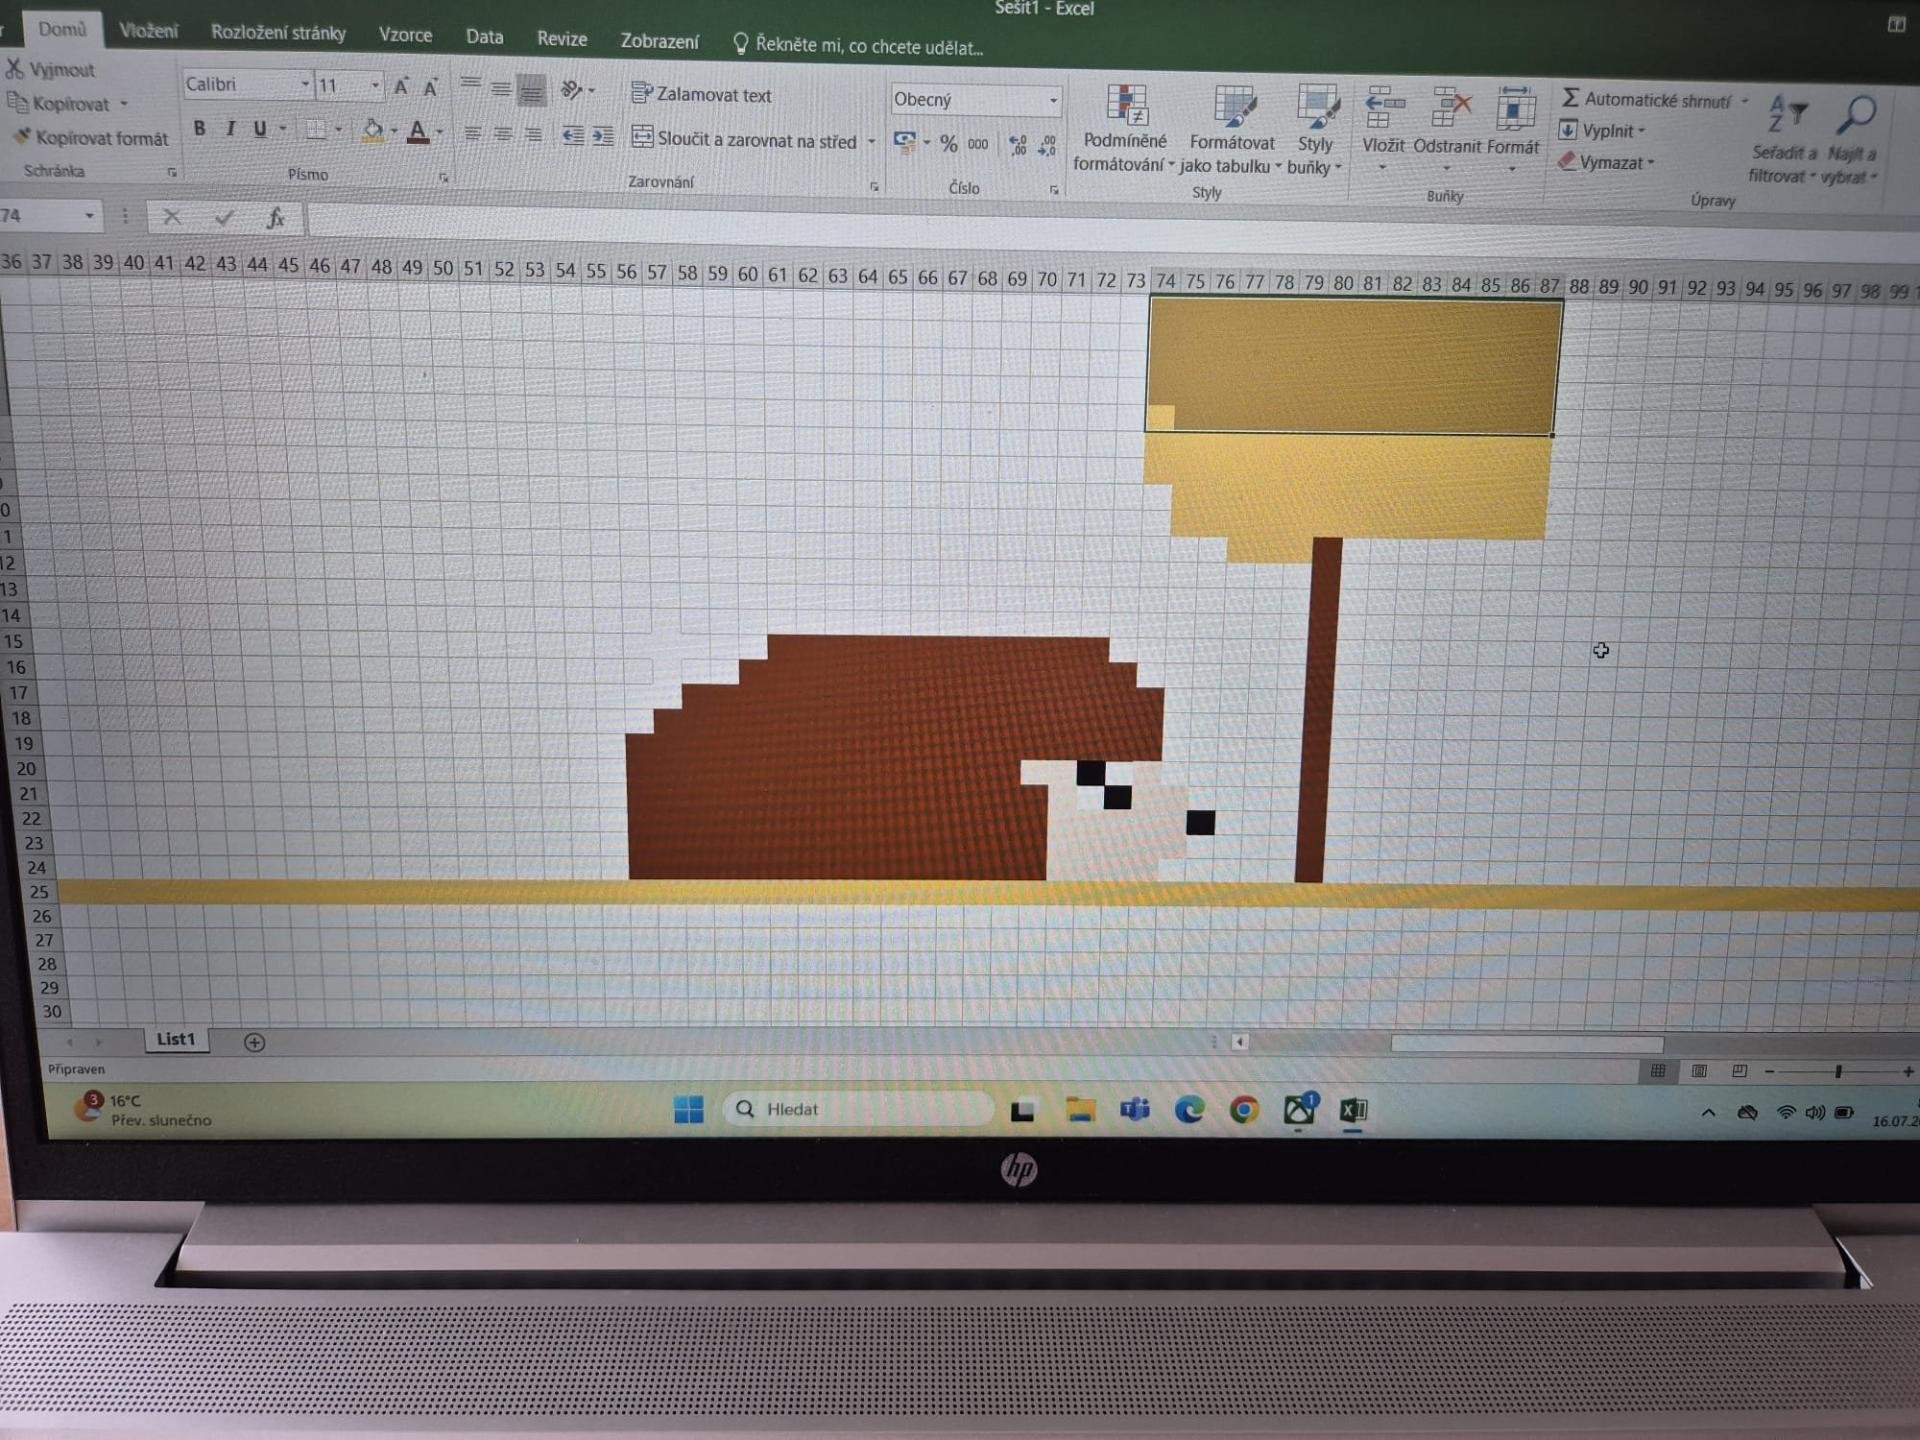Decrease font size with small A
The width and height of the screenshot is (1920, 1440).
point(431,88)
